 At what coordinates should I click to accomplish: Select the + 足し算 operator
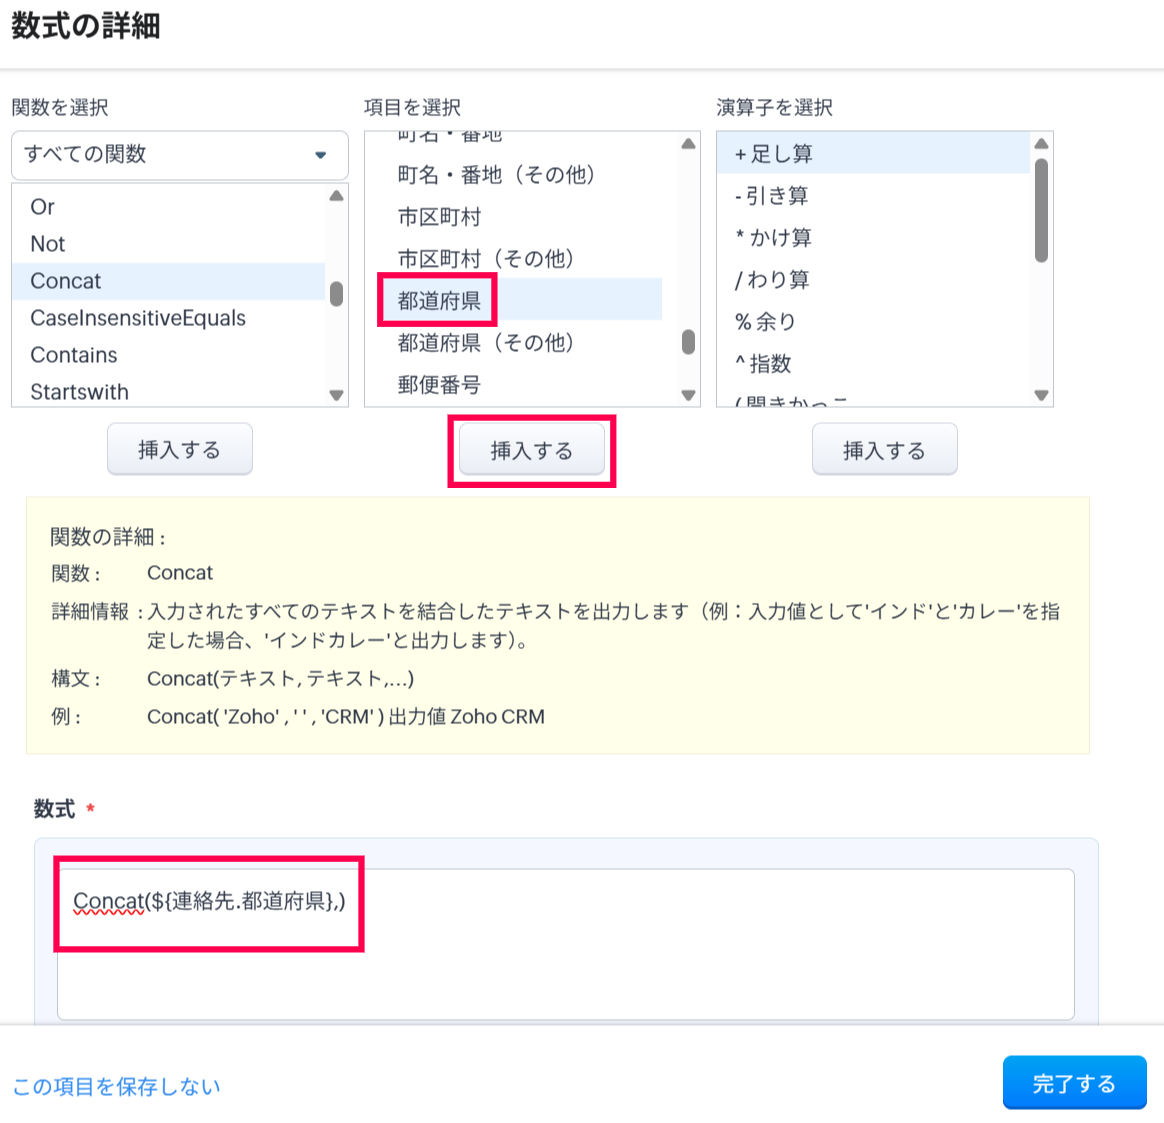pyautogui.click(x=774, y=154)
